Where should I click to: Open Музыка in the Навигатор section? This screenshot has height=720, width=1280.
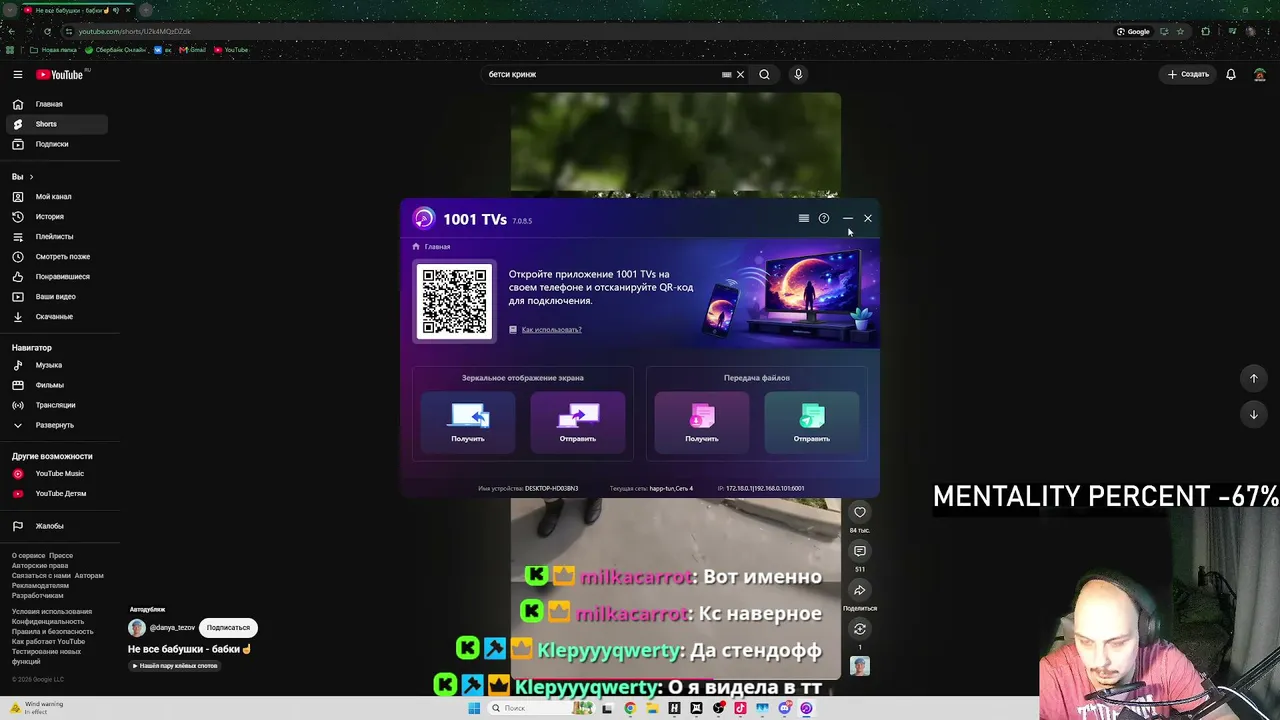coord(56,365)
